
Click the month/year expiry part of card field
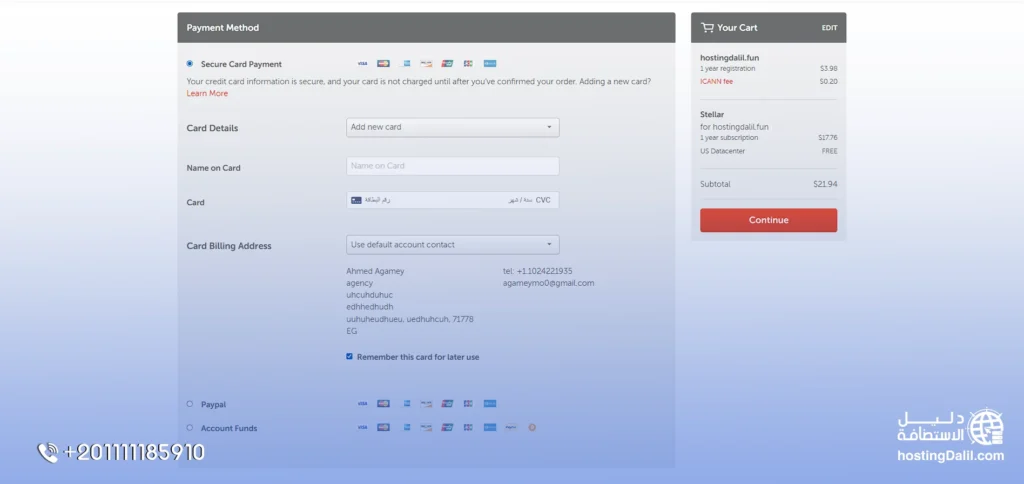click(x=520, y=200)
